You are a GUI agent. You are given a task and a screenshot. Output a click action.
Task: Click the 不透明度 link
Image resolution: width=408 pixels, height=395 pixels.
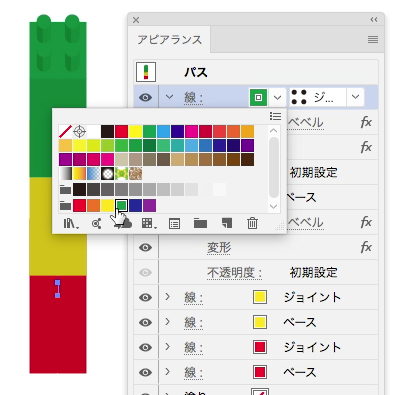tap(234, 273)
